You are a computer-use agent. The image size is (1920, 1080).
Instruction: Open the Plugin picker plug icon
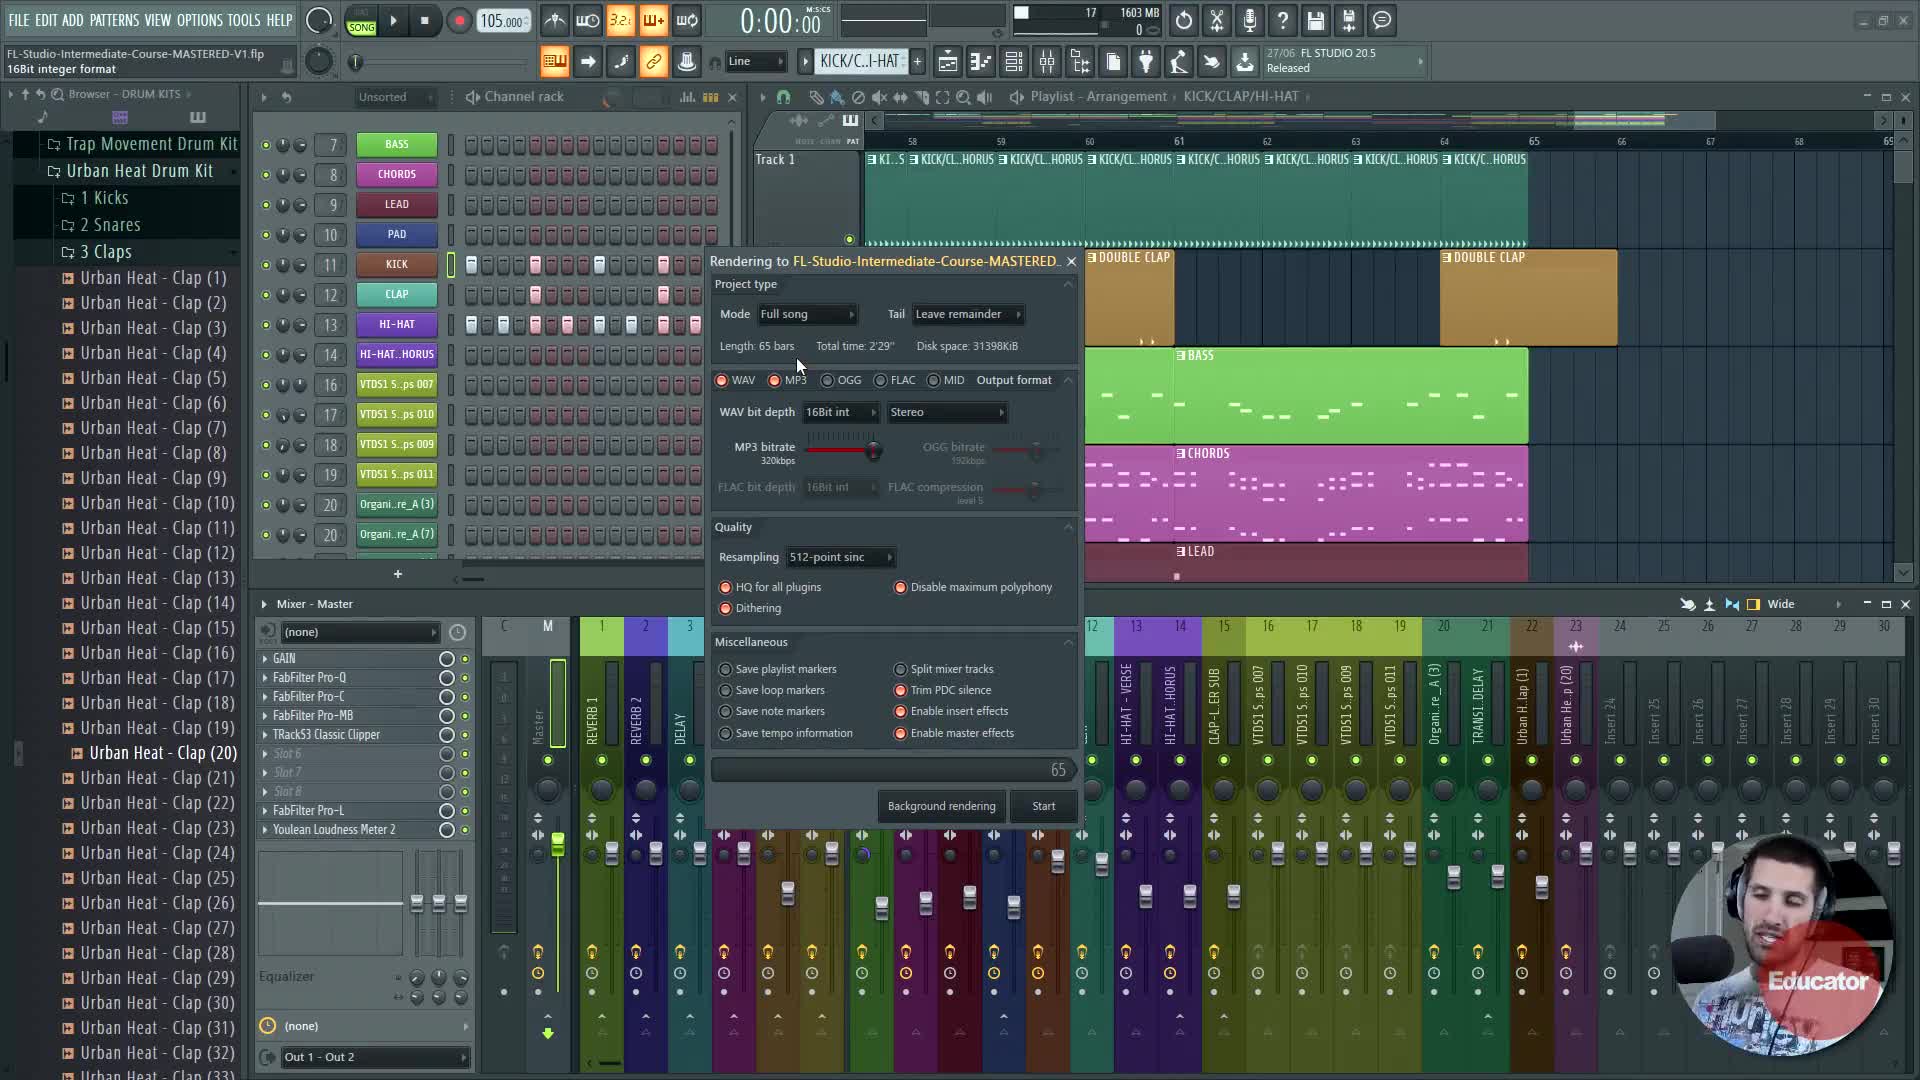click(1146, 62)
